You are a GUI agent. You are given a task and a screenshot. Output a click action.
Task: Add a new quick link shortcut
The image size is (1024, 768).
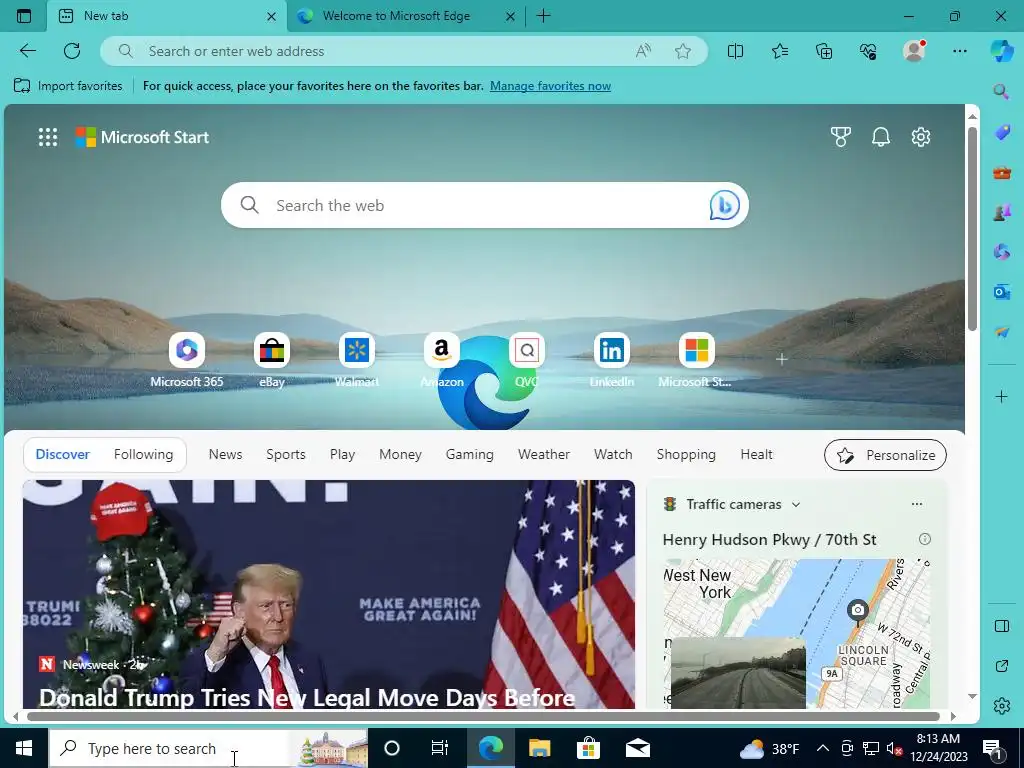[782, 359]
